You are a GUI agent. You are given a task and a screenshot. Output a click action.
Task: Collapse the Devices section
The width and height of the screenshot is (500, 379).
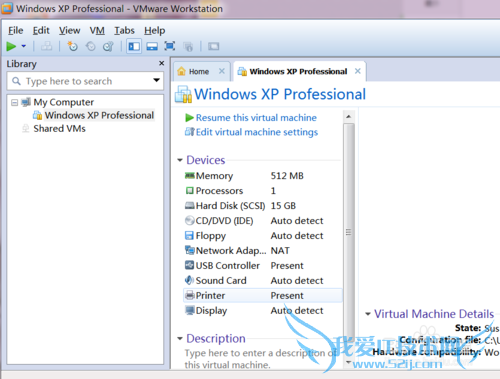[180, 160]
